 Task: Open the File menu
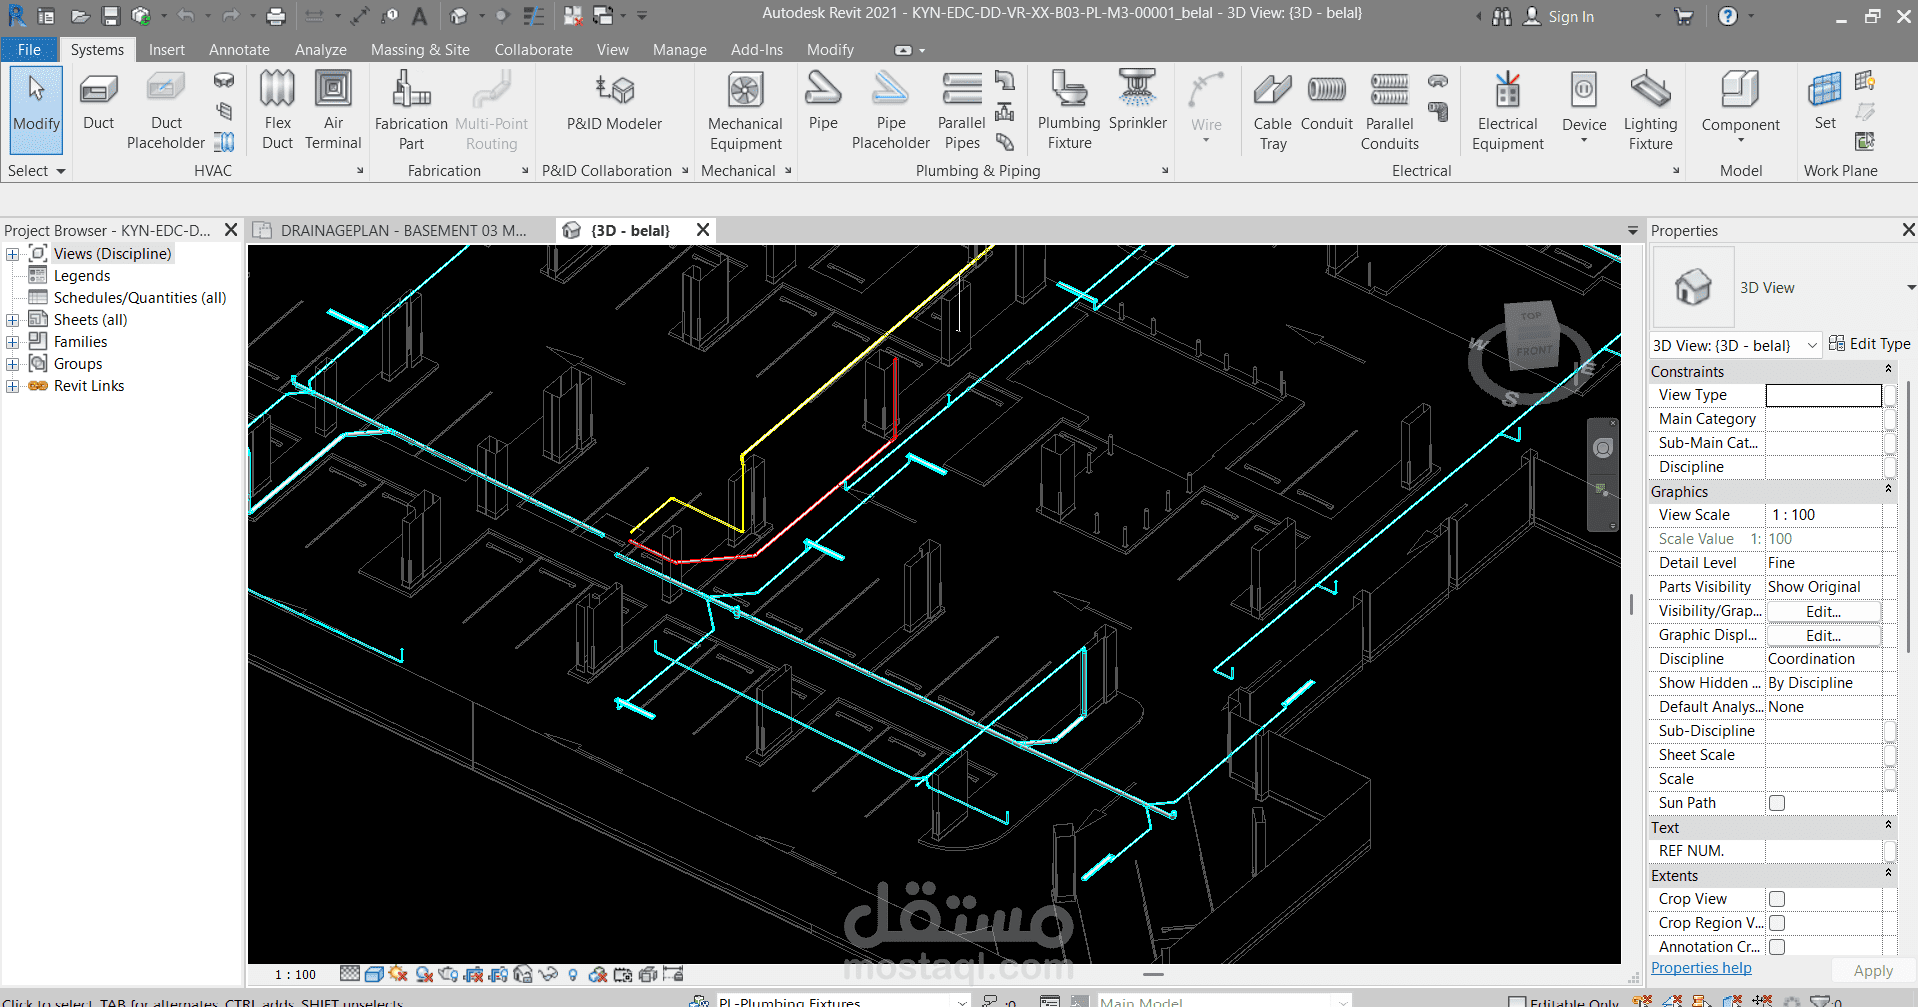[x=29, y=49]
